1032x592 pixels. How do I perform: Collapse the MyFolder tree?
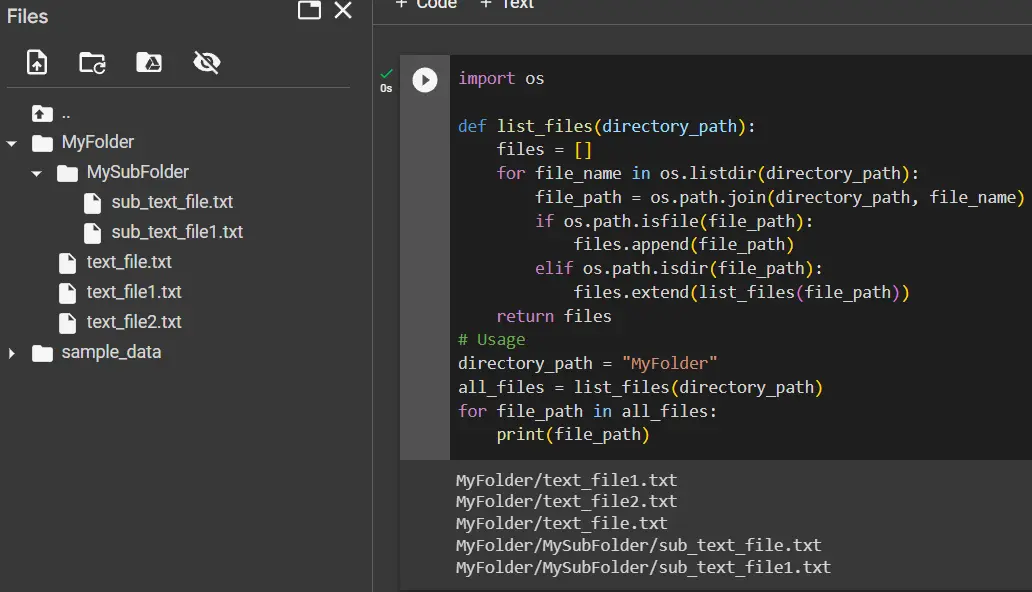[12, 142]
